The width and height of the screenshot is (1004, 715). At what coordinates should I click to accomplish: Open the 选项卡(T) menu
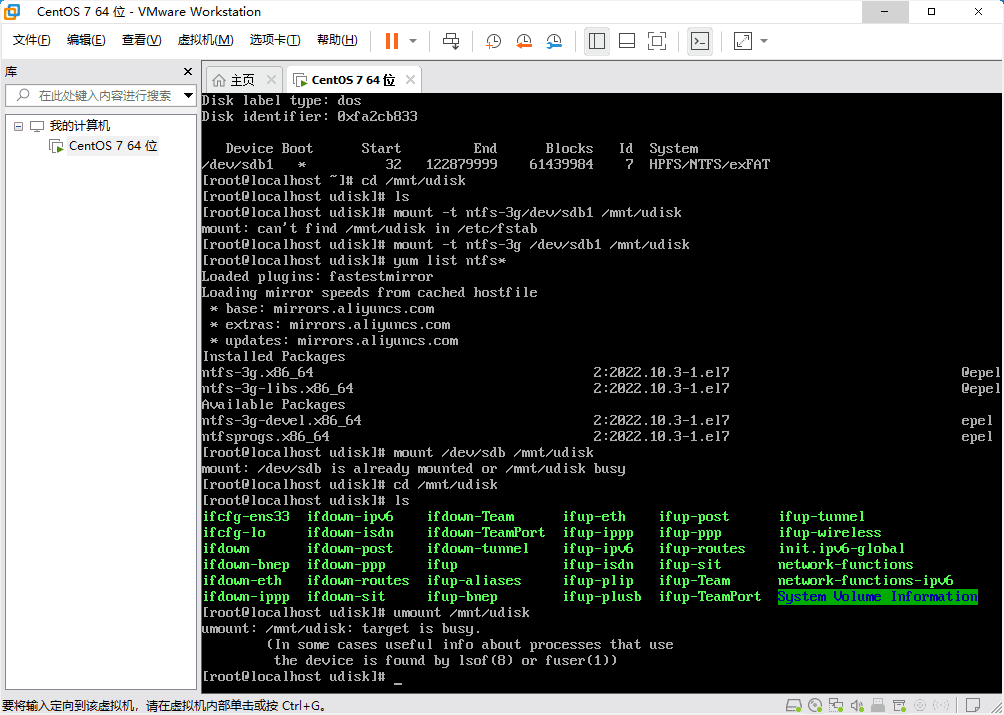pos(275,40)
